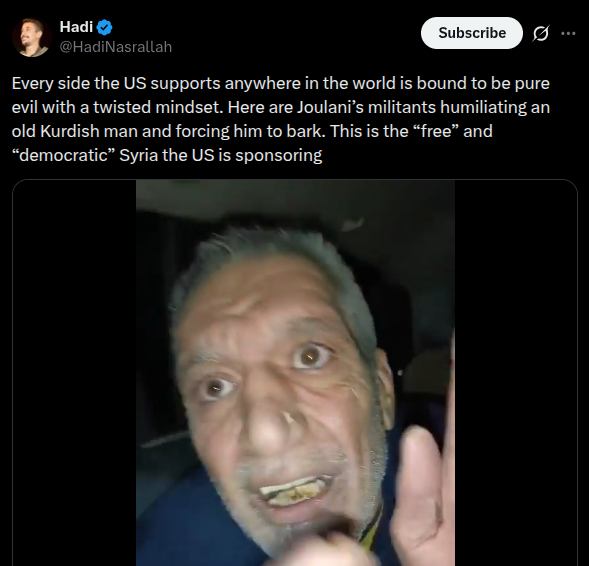Click the first line starting "Every side the US"
Image resolution: width=589 pixels, height=566 pixels.
click(x=281, y=83)
